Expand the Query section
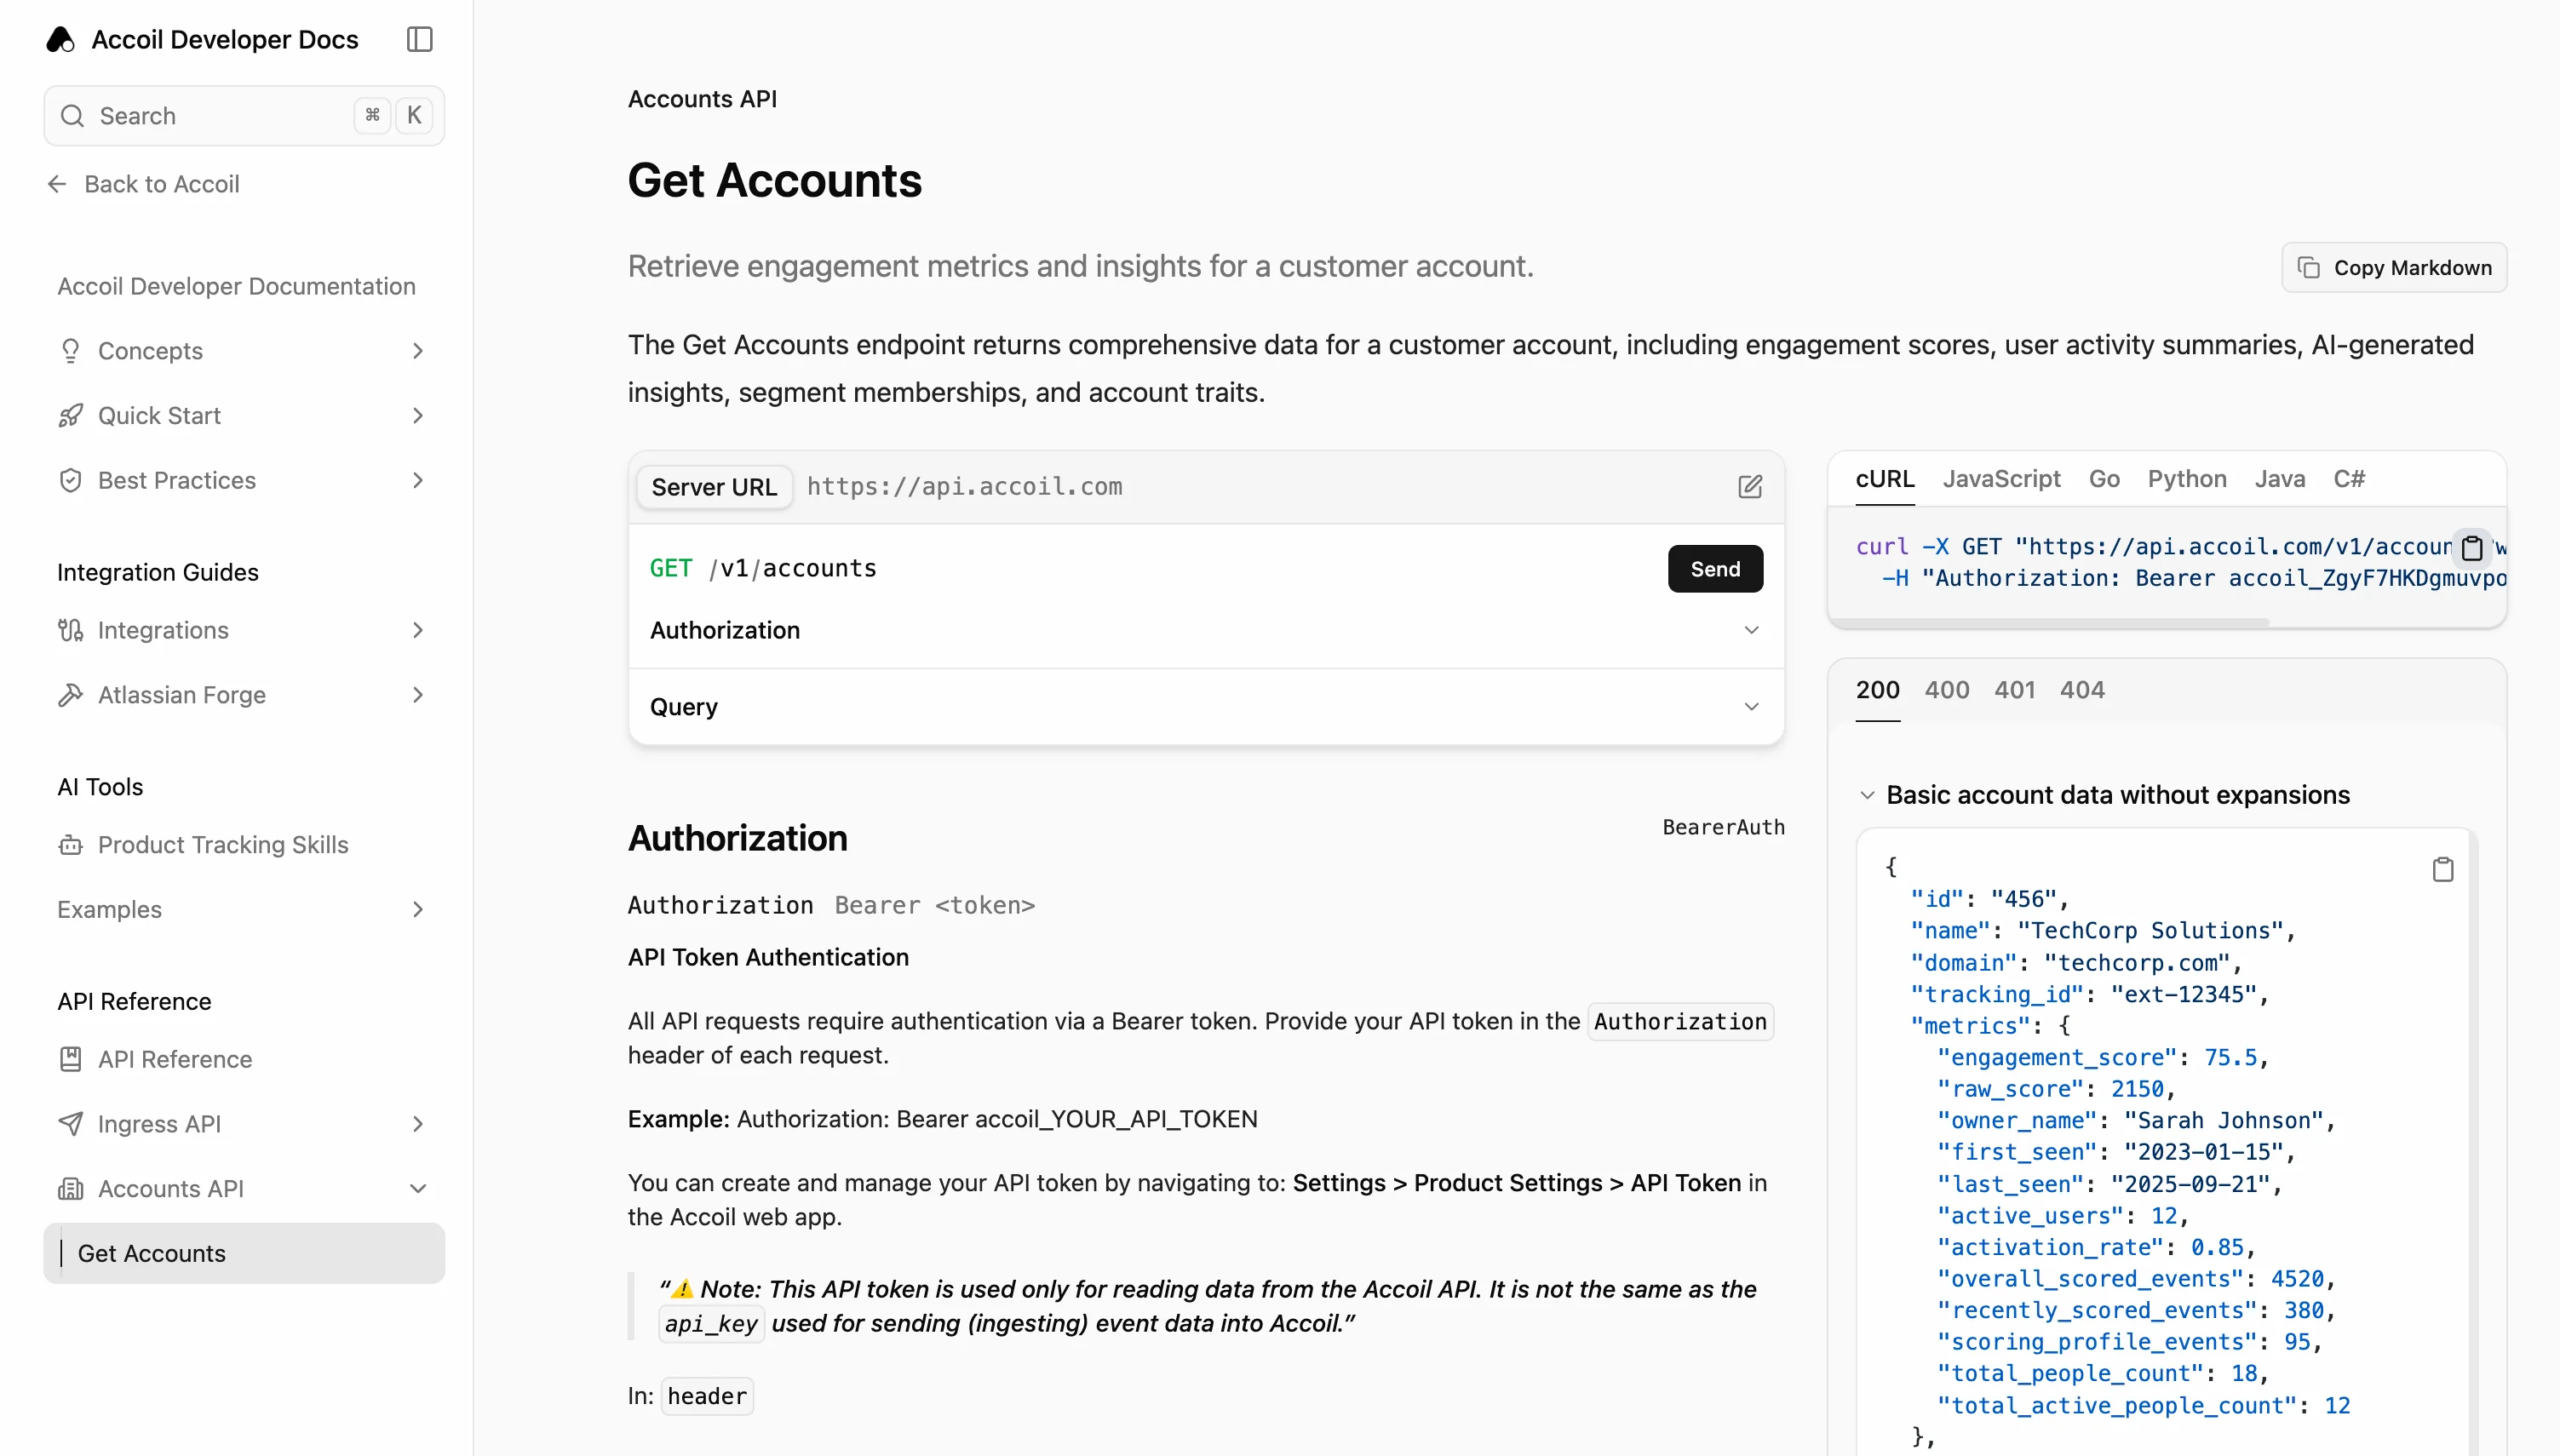The height and width of the screenshot is (1456, 2560). (x=1751, y=706)
